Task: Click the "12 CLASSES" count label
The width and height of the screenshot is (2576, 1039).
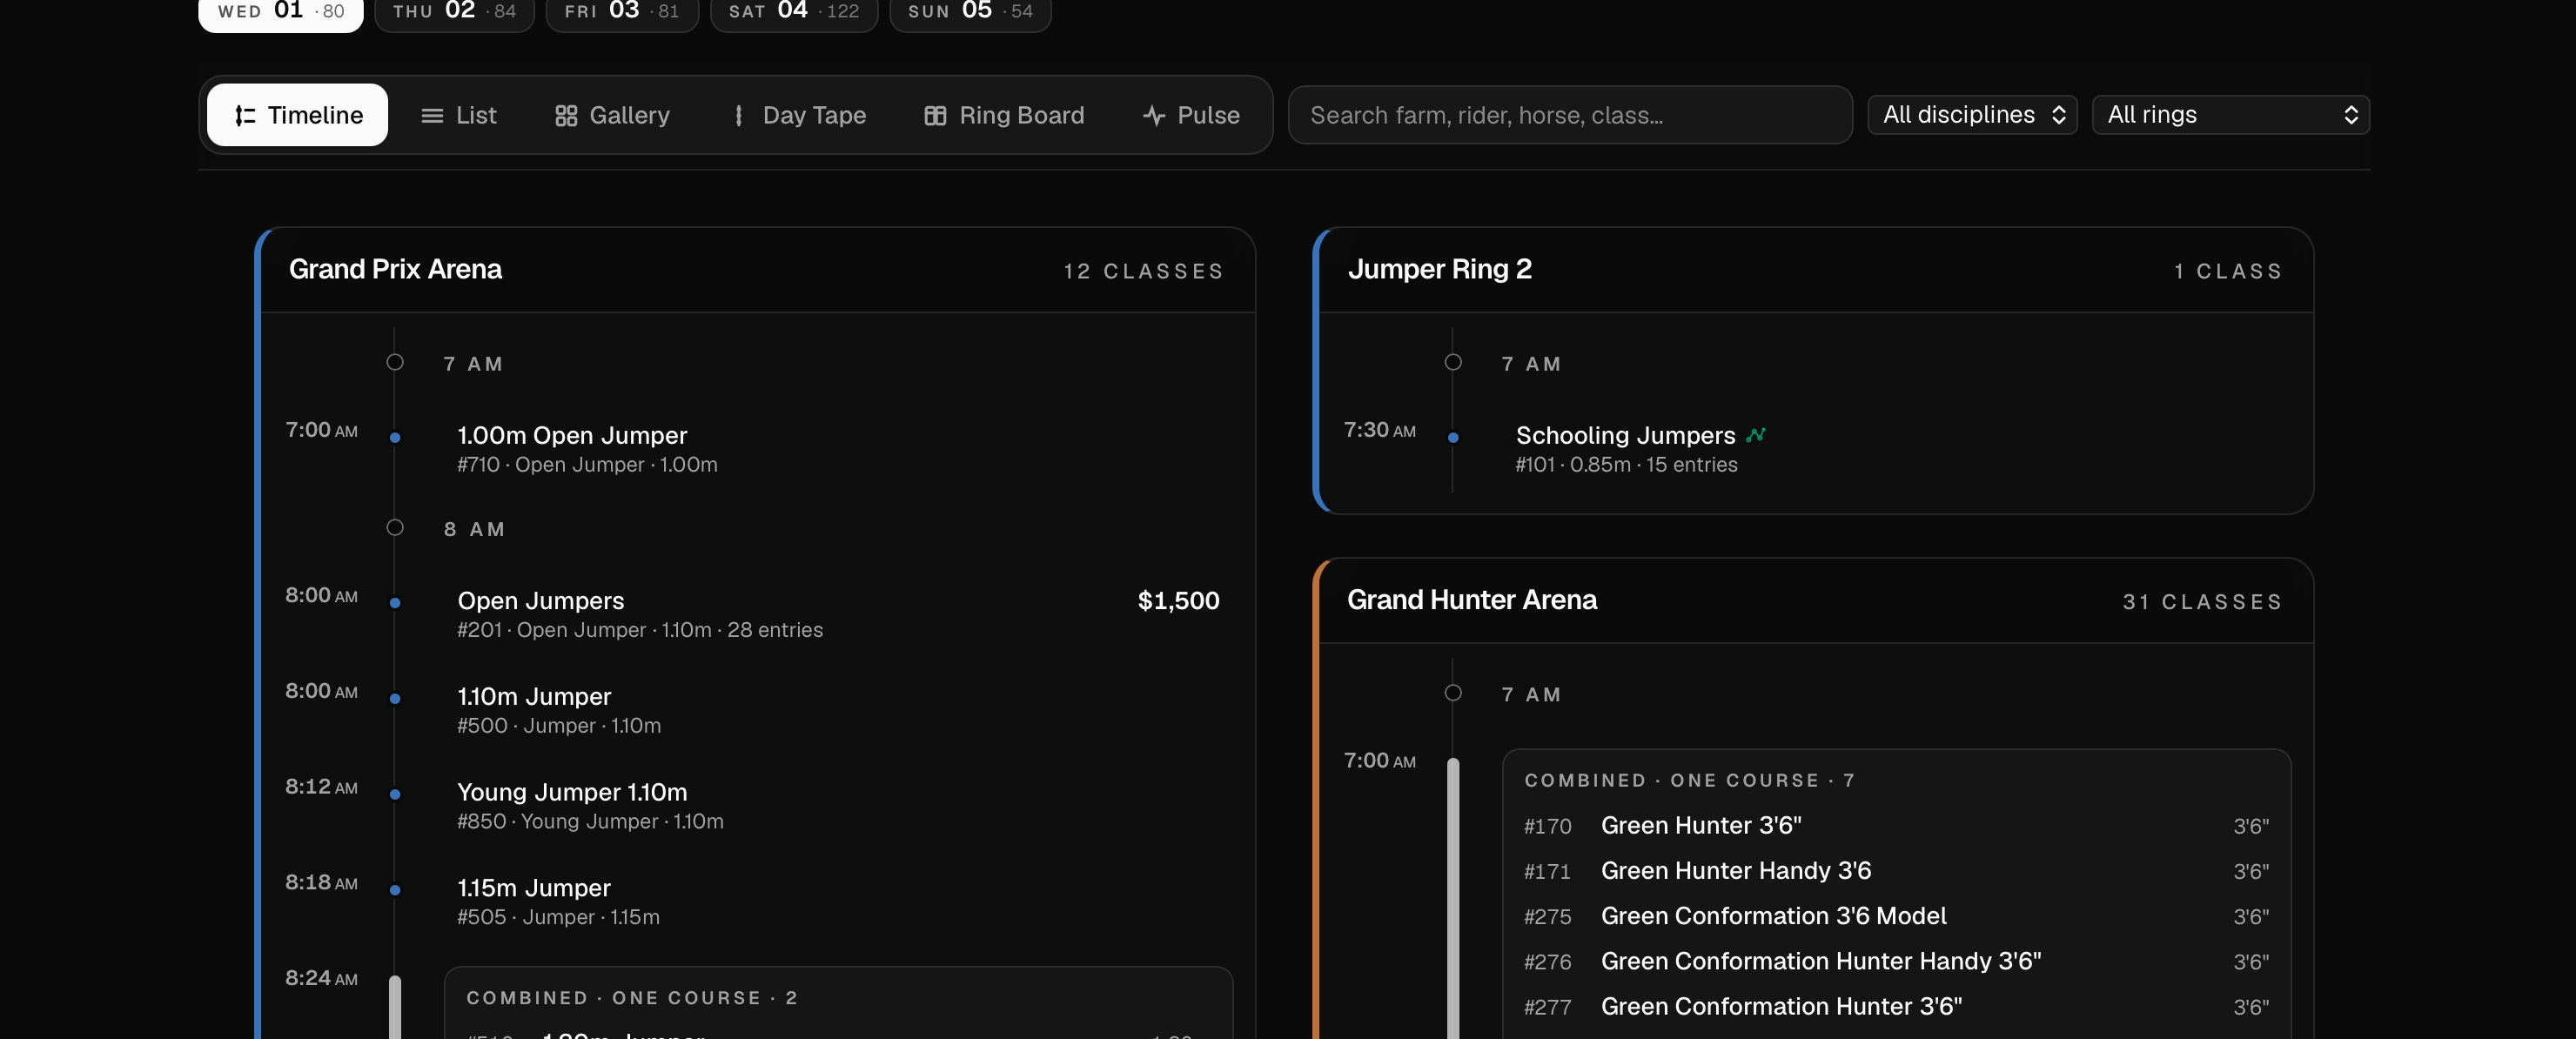Action: (1144, 271)
